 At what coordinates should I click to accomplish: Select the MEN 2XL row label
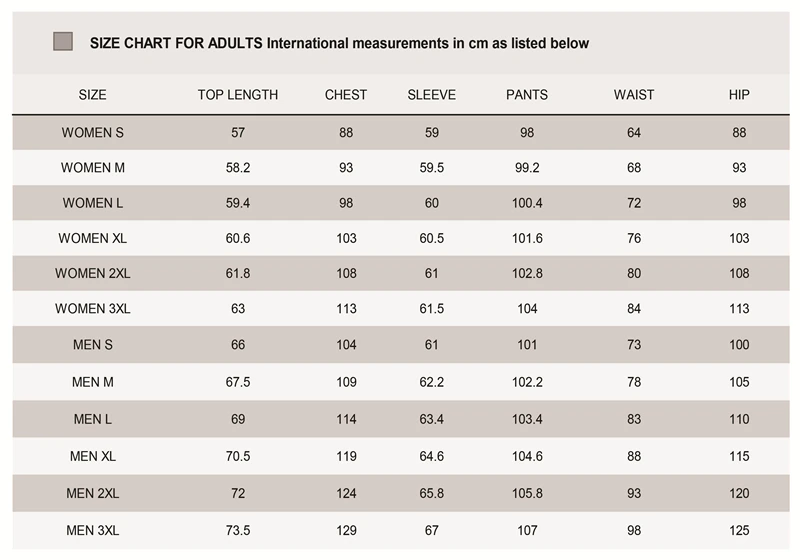[x=92, y=493]
